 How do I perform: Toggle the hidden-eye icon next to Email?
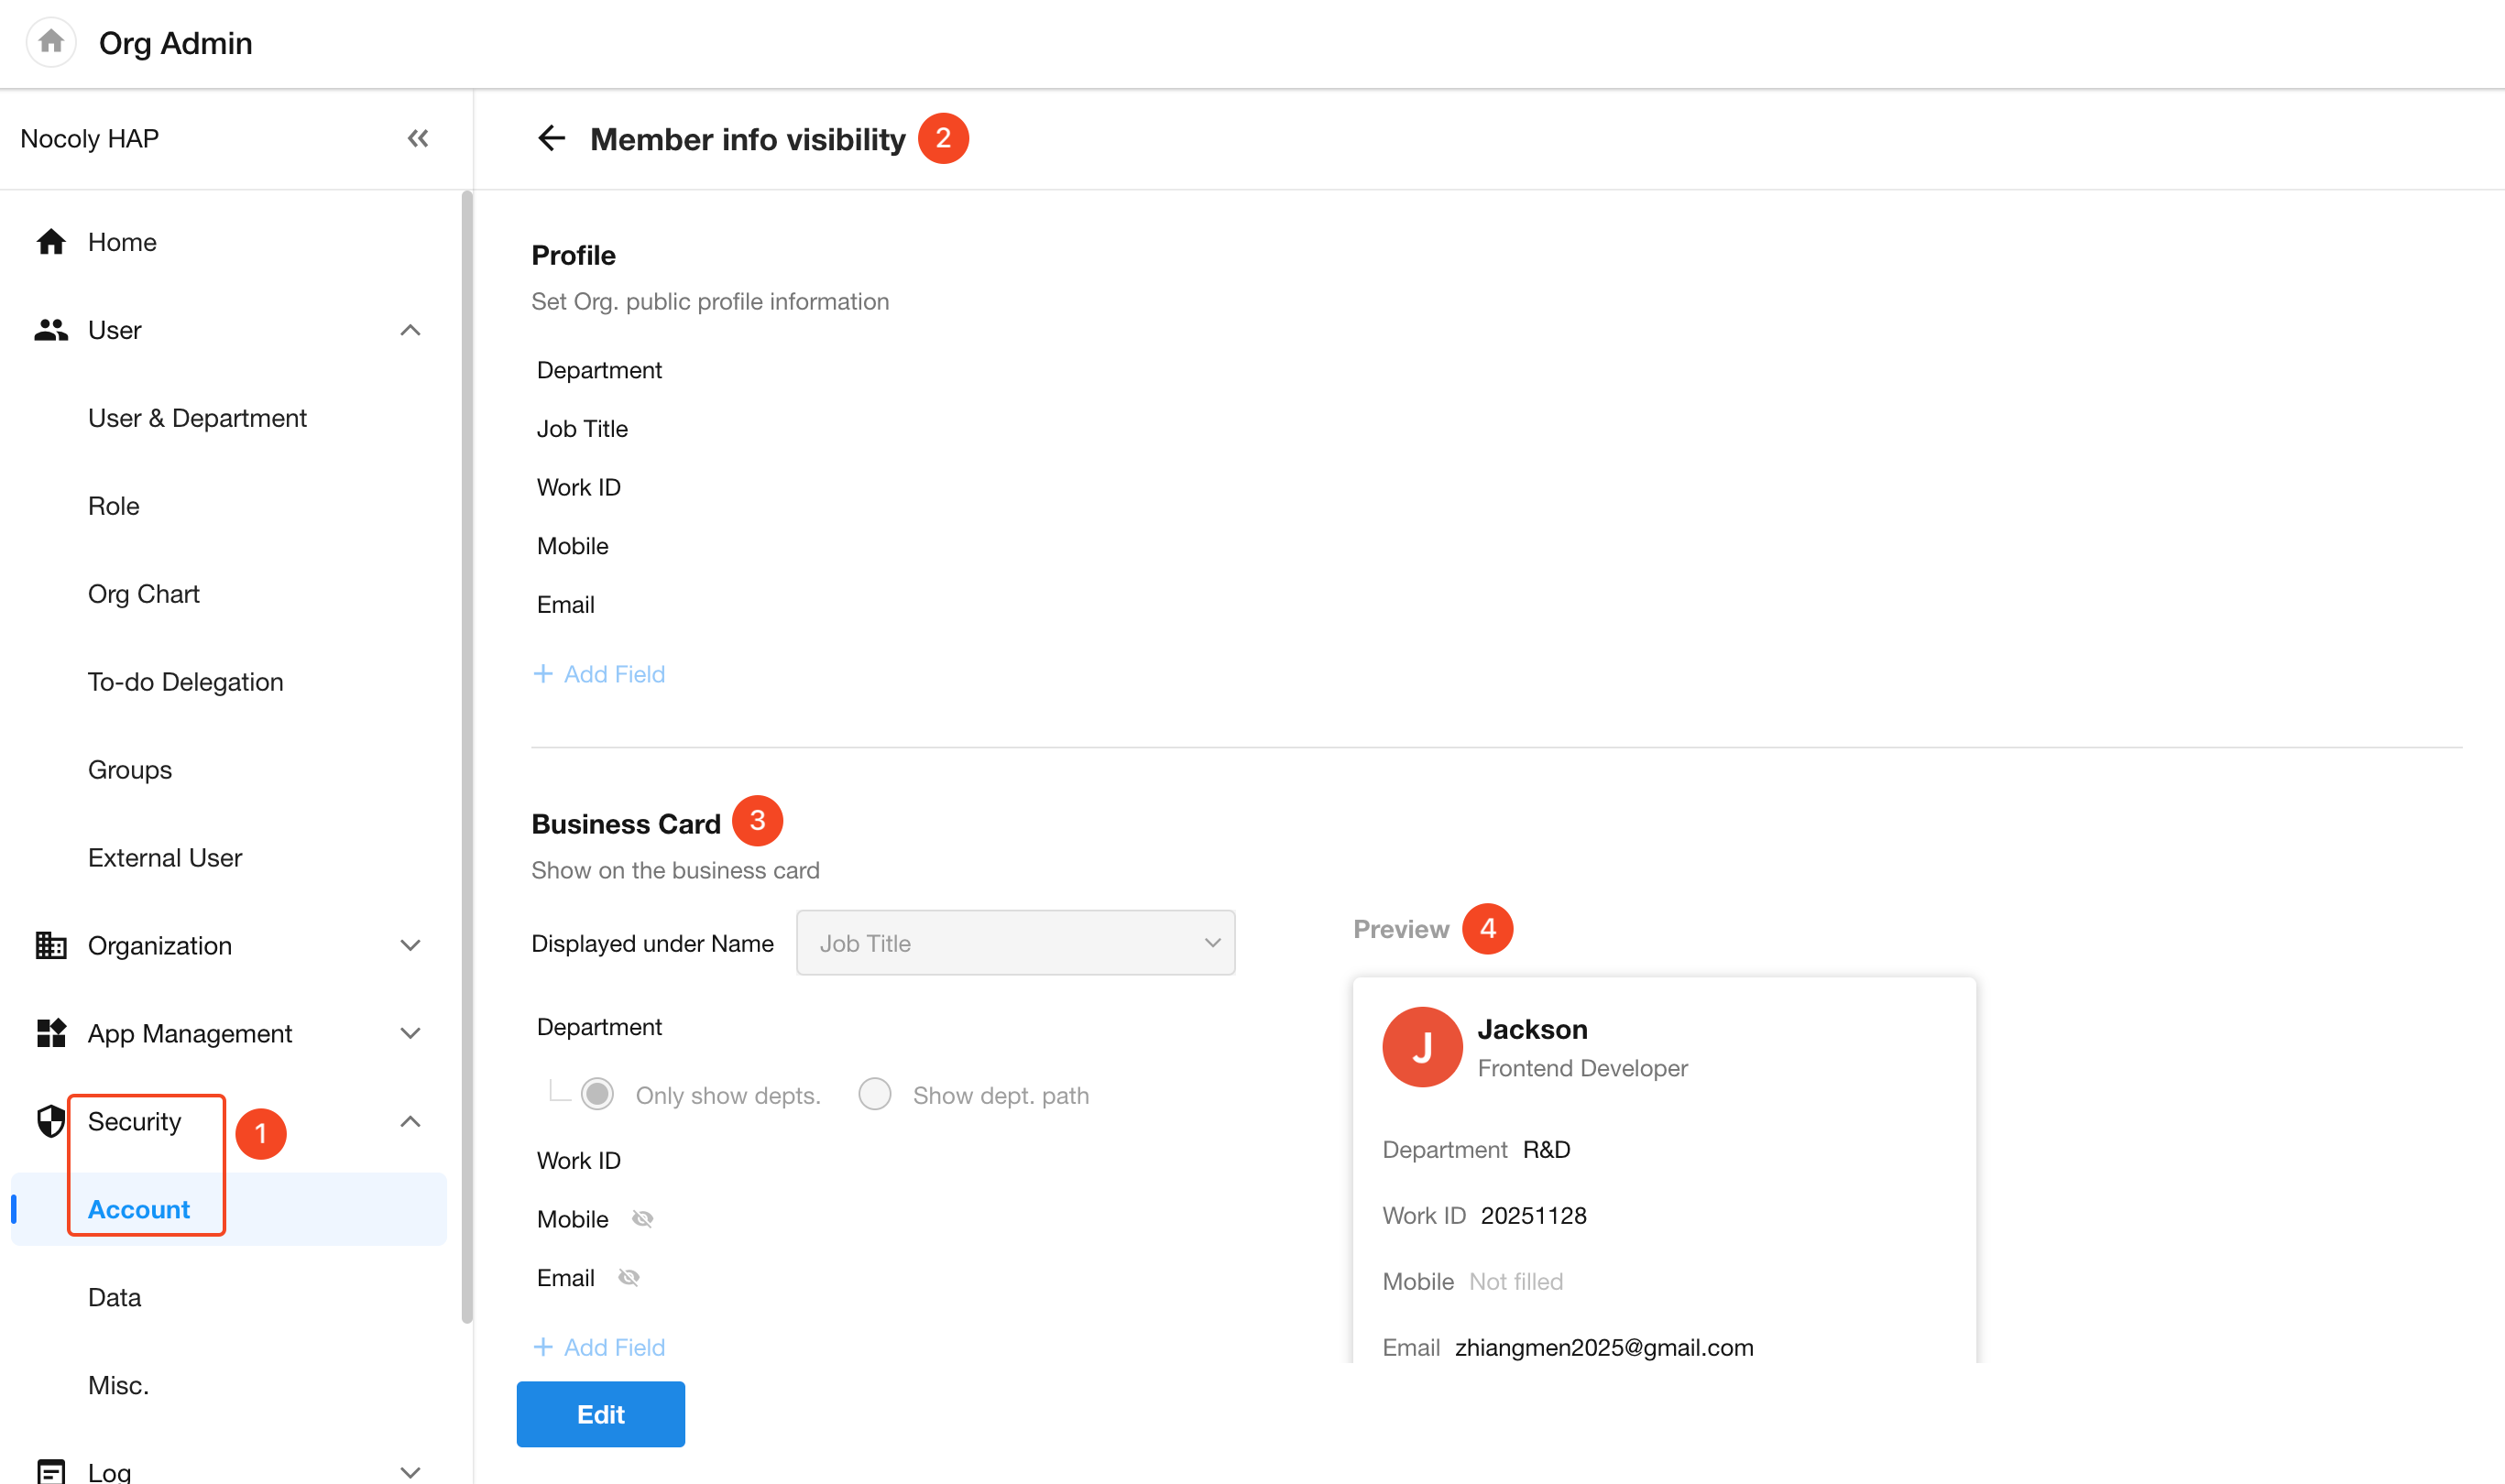[629, 1277]
